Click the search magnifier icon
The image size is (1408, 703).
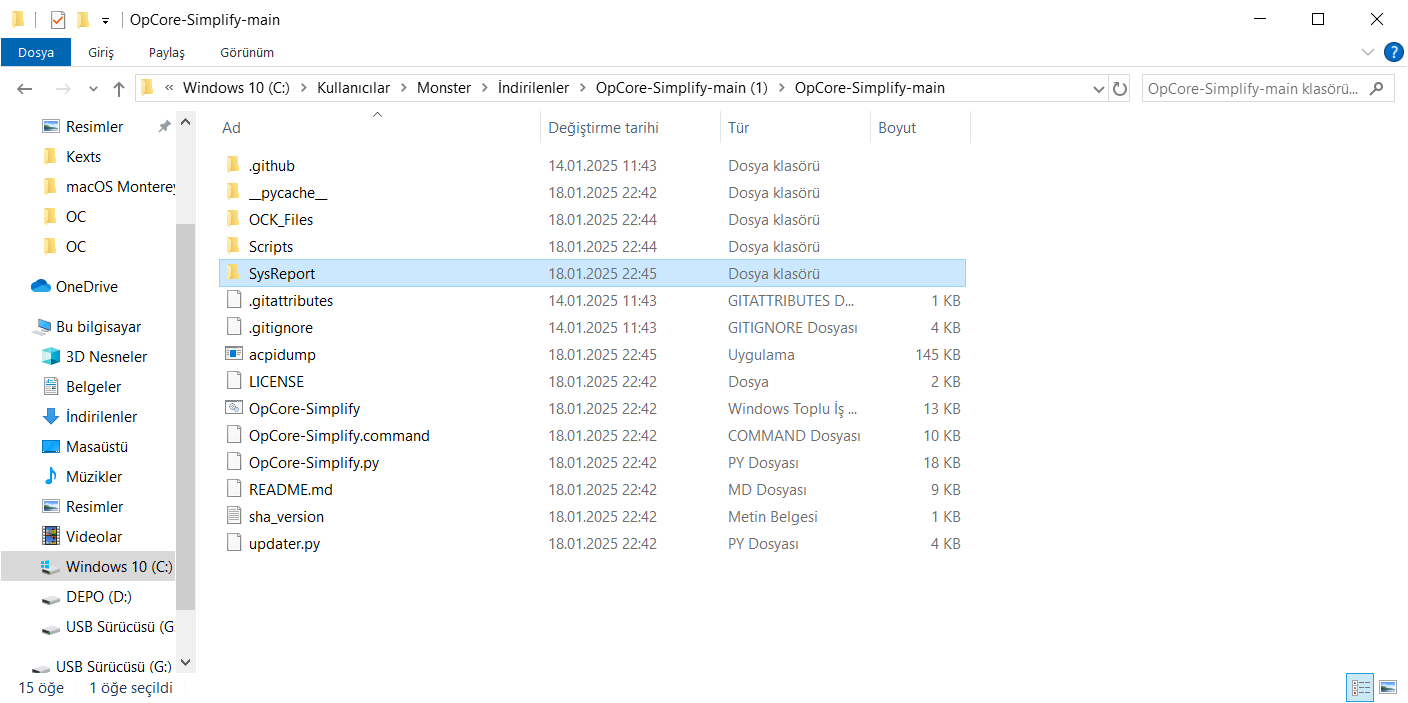click(1377, 88)
